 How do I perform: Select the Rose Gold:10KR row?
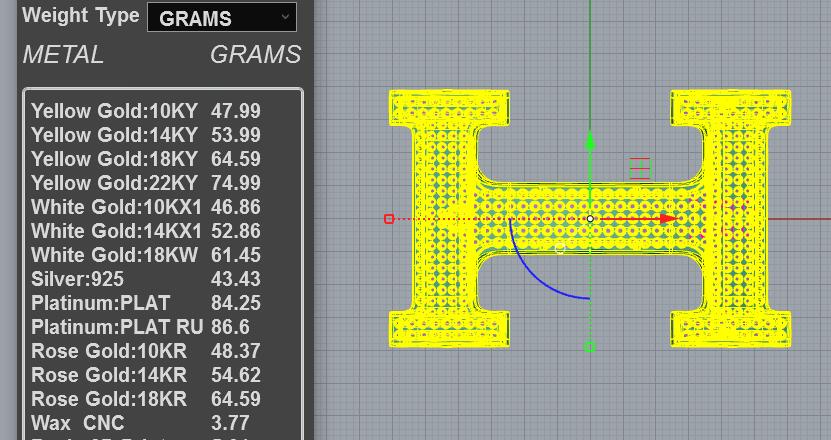(x=146, y=351)
